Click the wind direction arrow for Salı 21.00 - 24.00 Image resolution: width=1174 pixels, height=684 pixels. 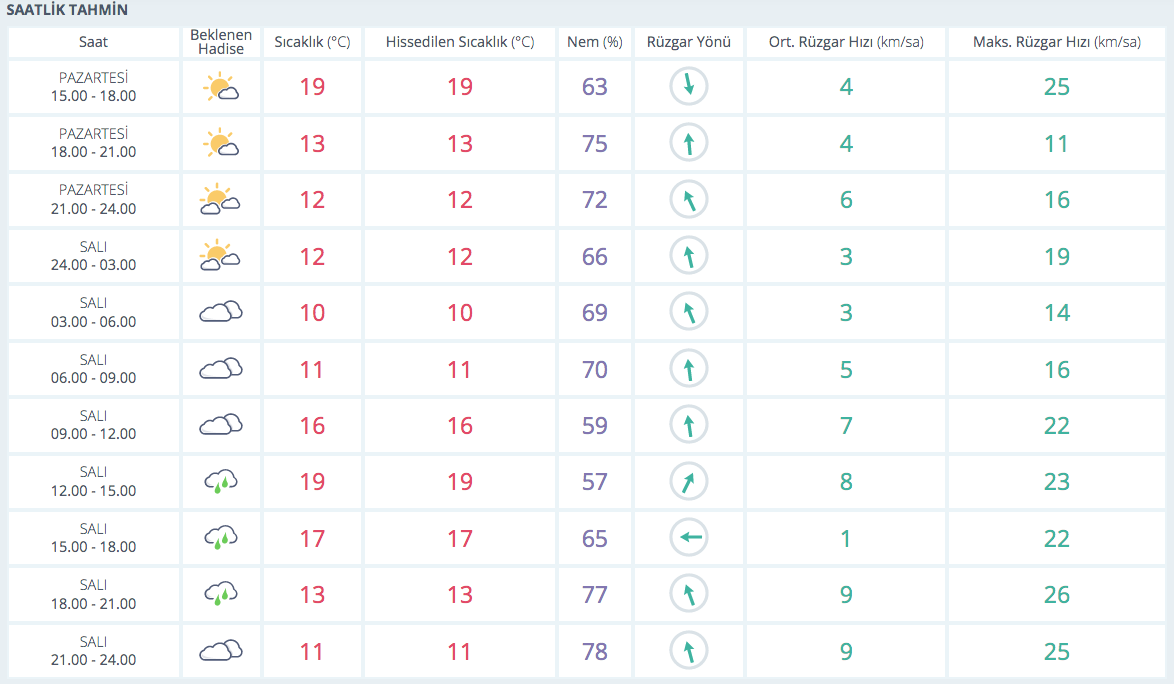[x=688, y=652]
